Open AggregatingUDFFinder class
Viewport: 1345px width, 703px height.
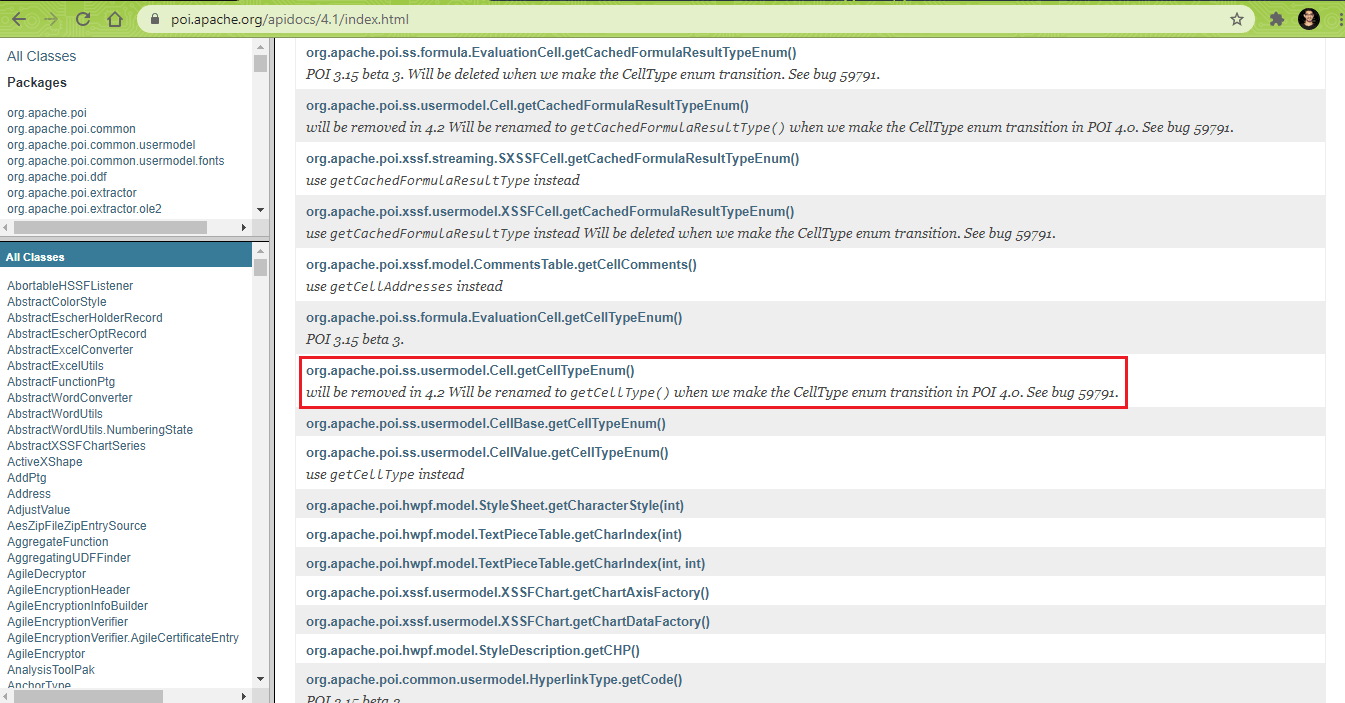[69, 558]
